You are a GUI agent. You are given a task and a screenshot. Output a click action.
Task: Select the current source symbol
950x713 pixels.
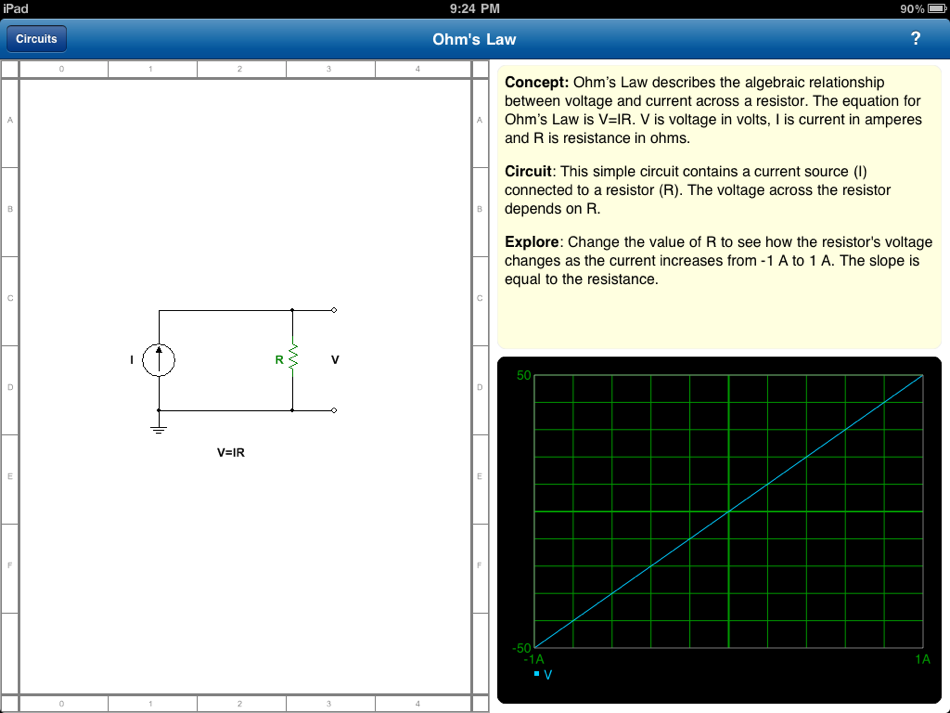159,360
